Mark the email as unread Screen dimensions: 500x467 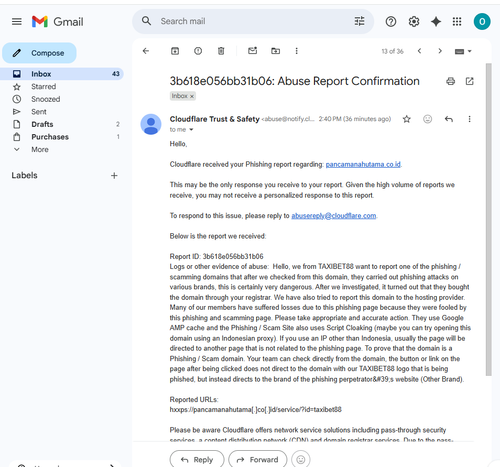[x=253, y=51]
